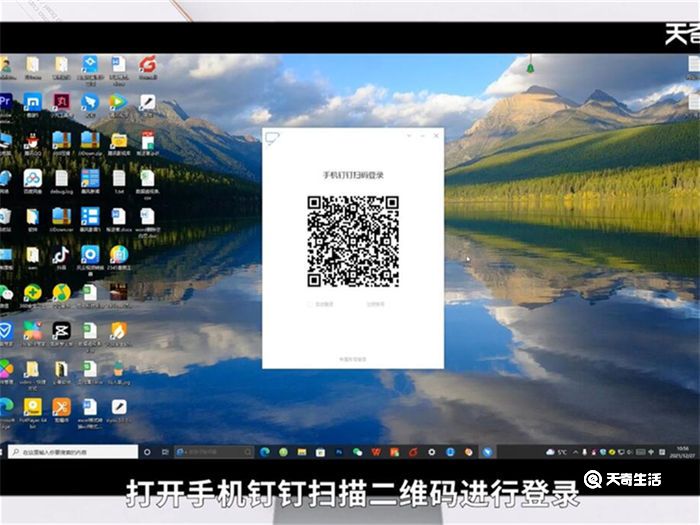This screenshot has width=700, height=525.
Task: Select the CapCut desktop shortcut
Action: tap(61, 331)
